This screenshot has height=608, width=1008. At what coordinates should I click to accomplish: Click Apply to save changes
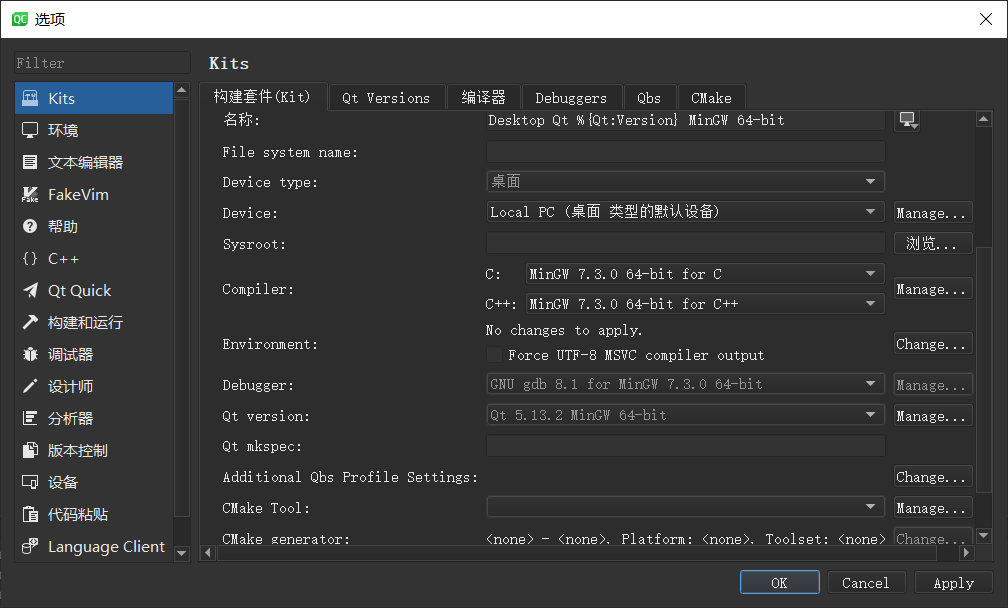tap(953, 582)
